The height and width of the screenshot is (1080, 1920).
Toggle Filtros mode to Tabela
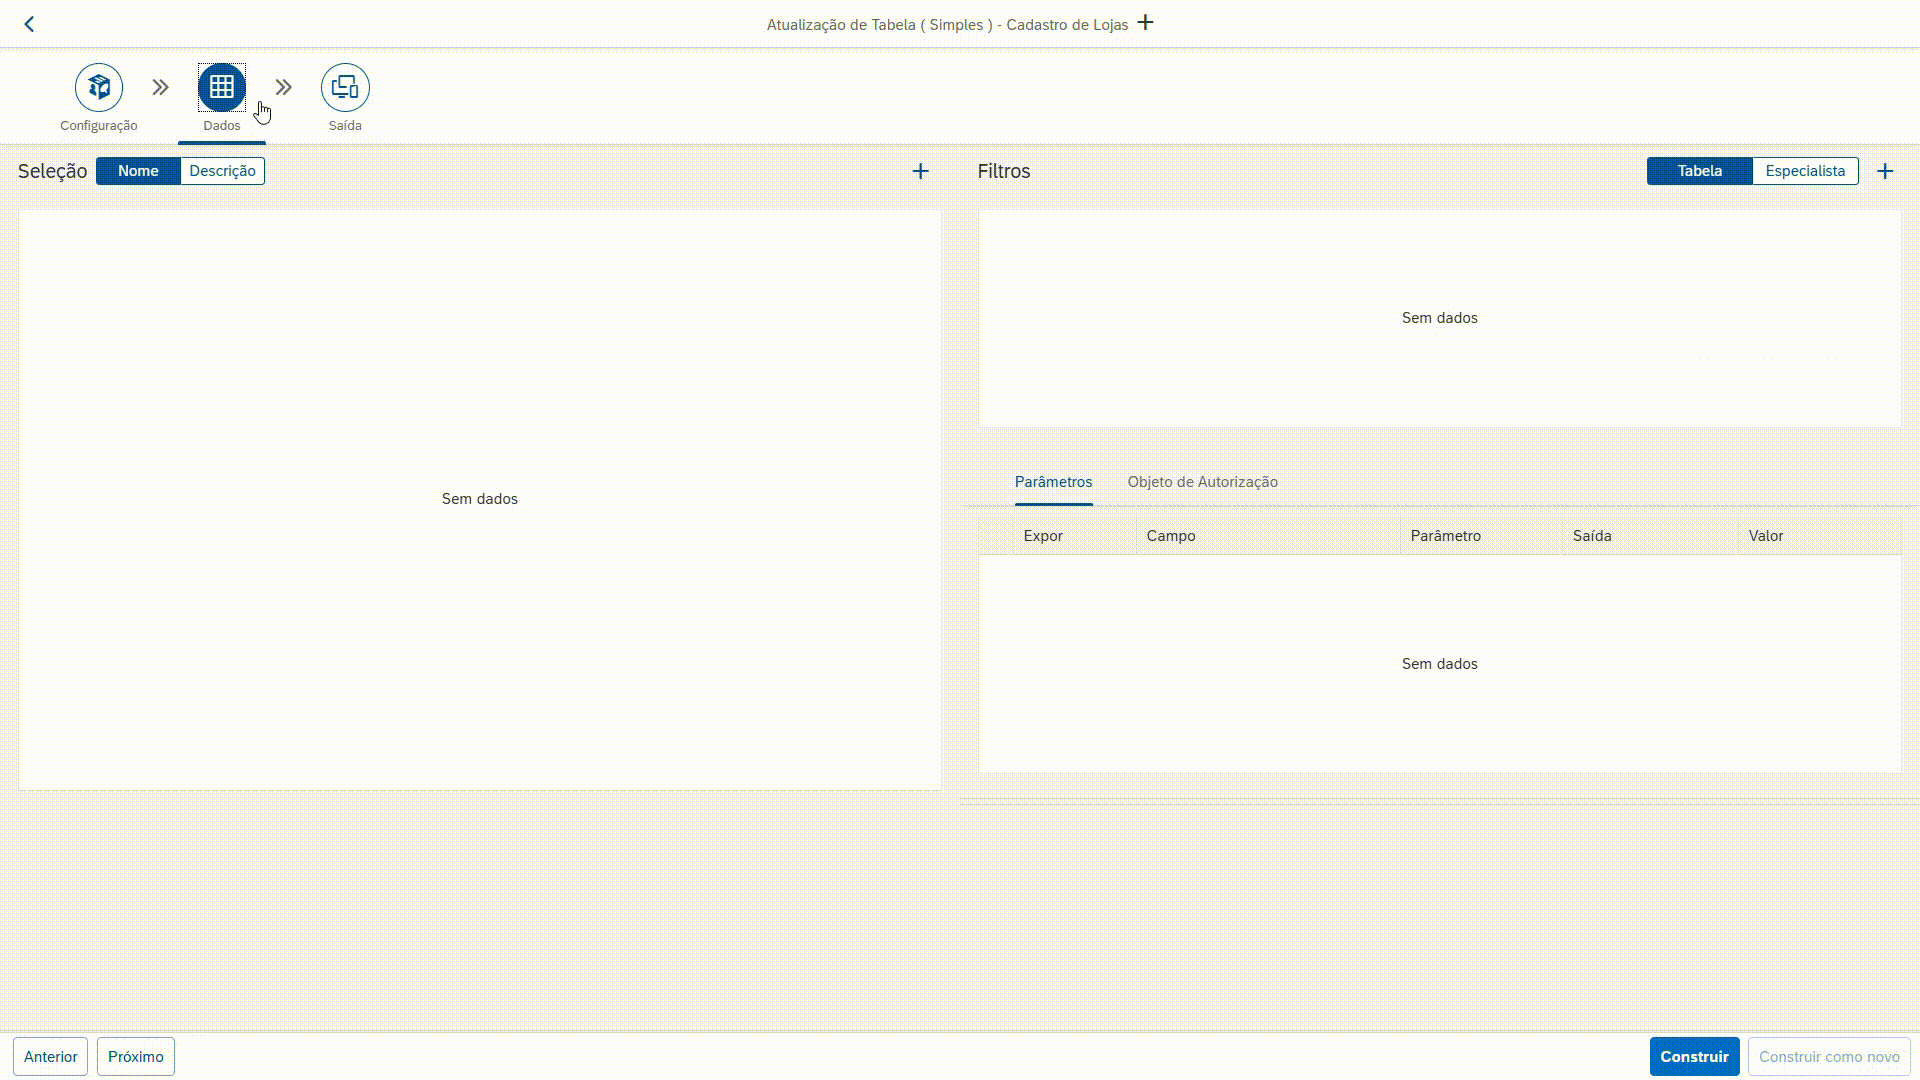(1699, 171)
